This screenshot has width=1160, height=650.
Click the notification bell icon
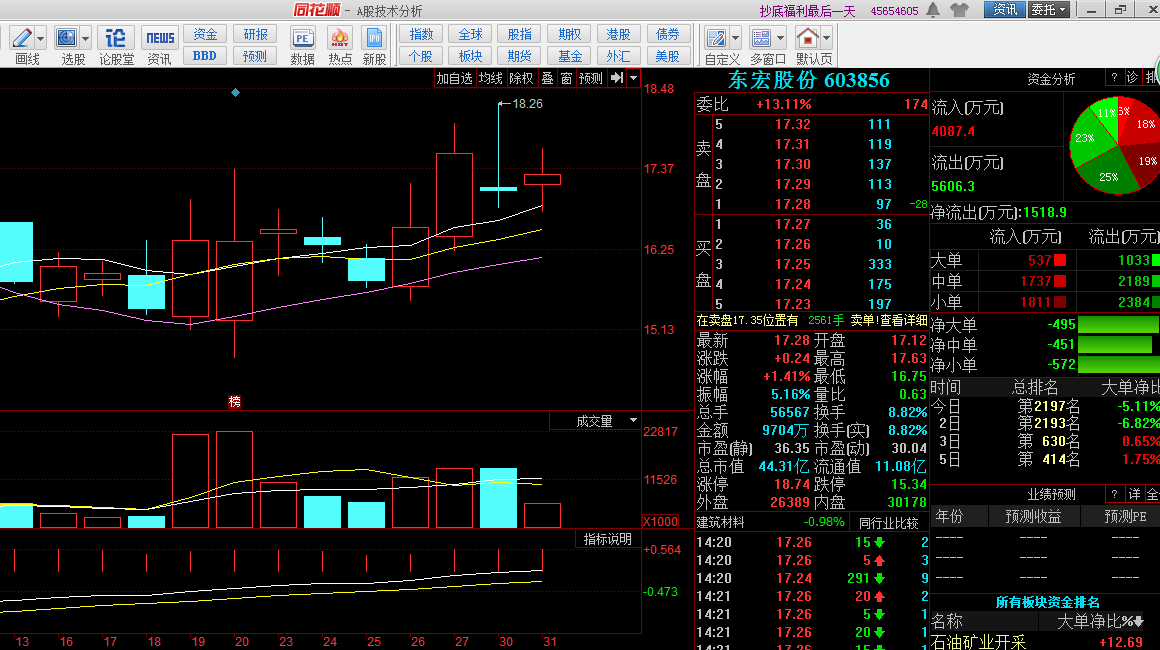pos(933,10)
